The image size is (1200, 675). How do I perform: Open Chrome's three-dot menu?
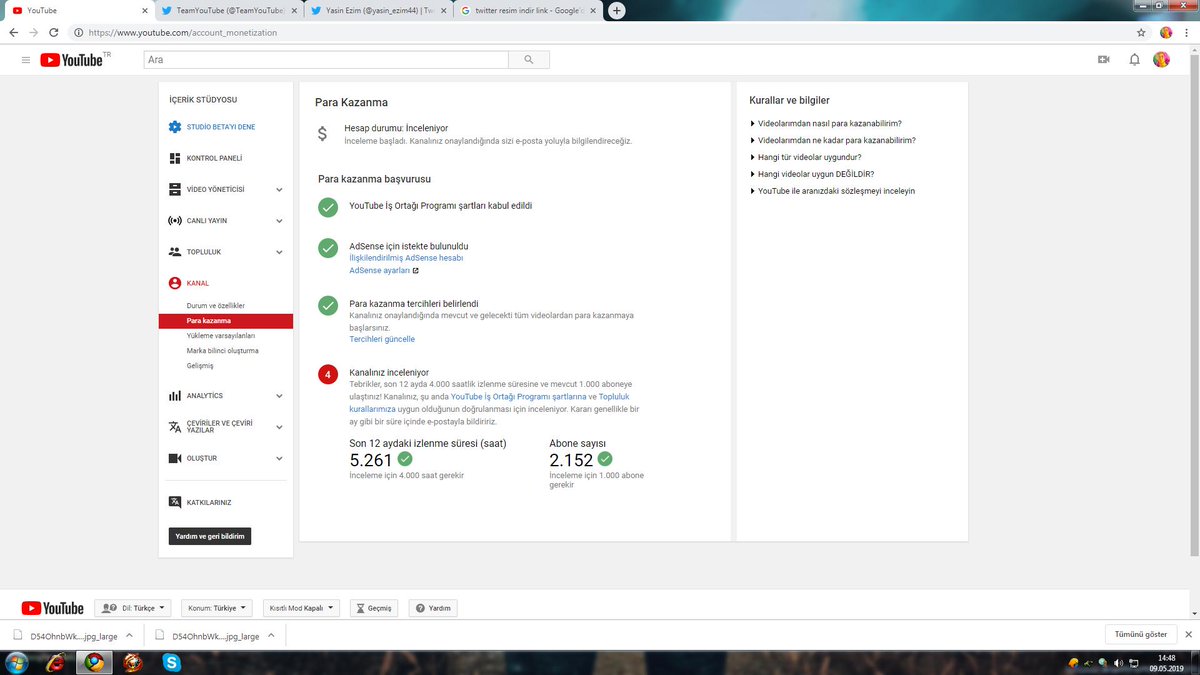click(x=1188, y=32)
